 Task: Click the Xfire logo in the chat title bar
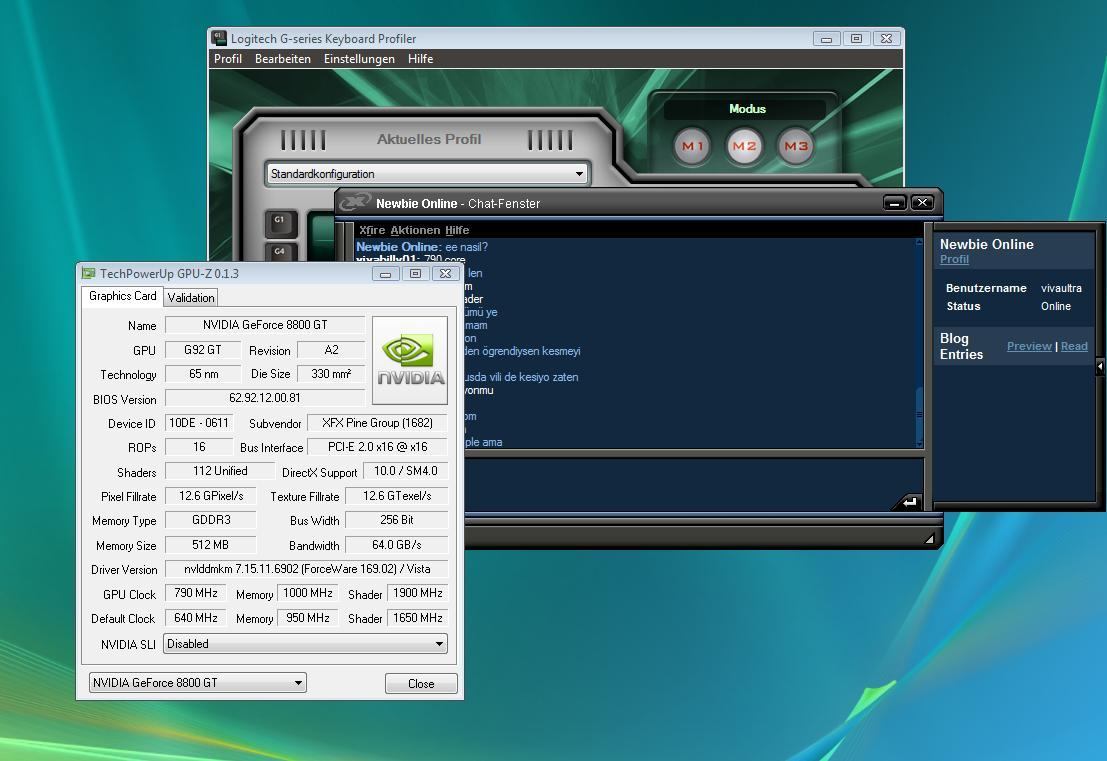tap(354, 203)
